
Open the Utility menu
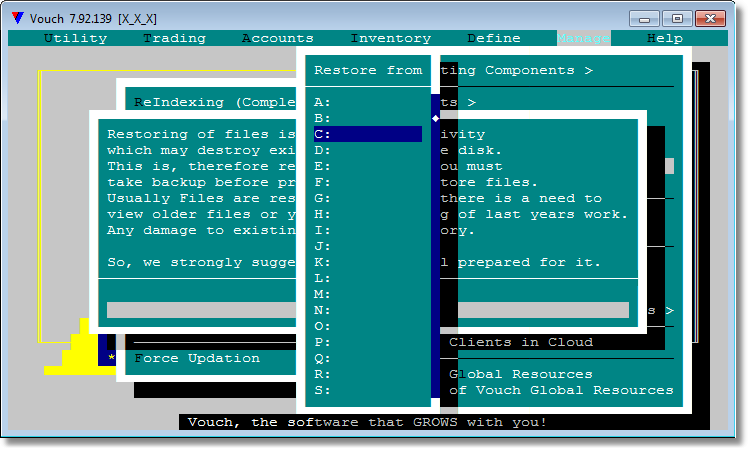(x=75, y=38)
